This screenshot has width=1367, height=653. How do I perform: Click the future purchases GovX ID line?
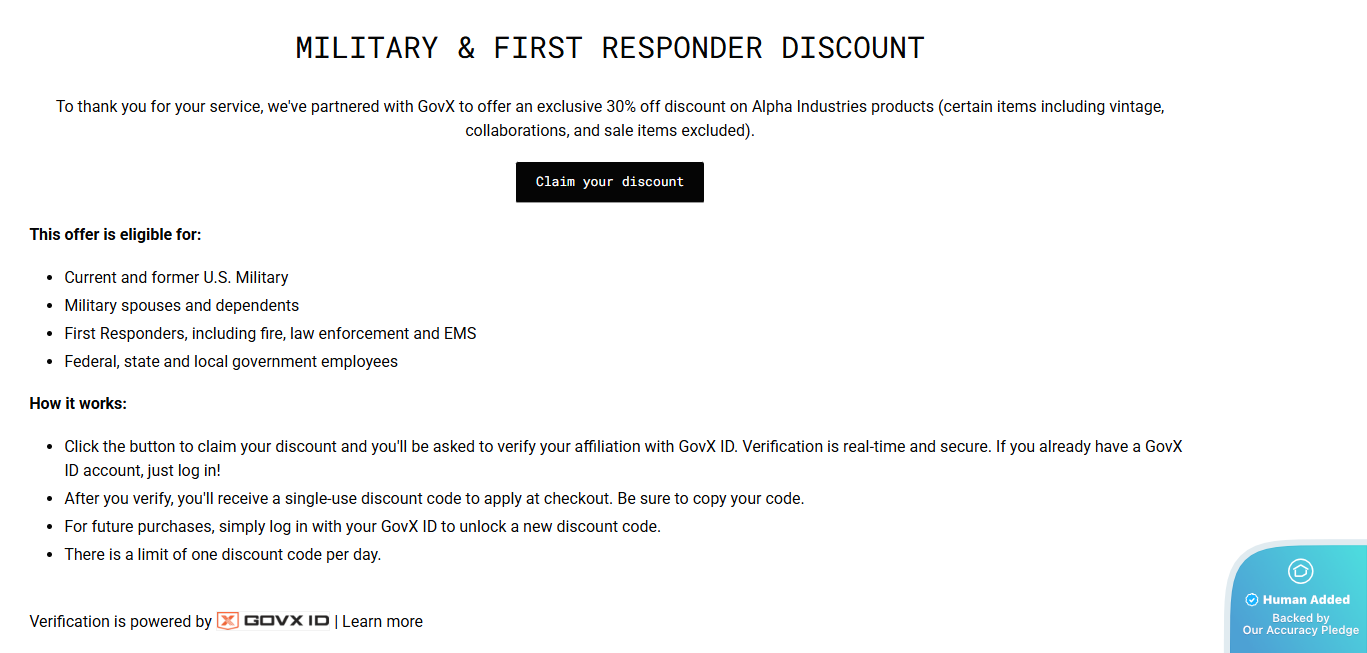[x=362, y=526]
